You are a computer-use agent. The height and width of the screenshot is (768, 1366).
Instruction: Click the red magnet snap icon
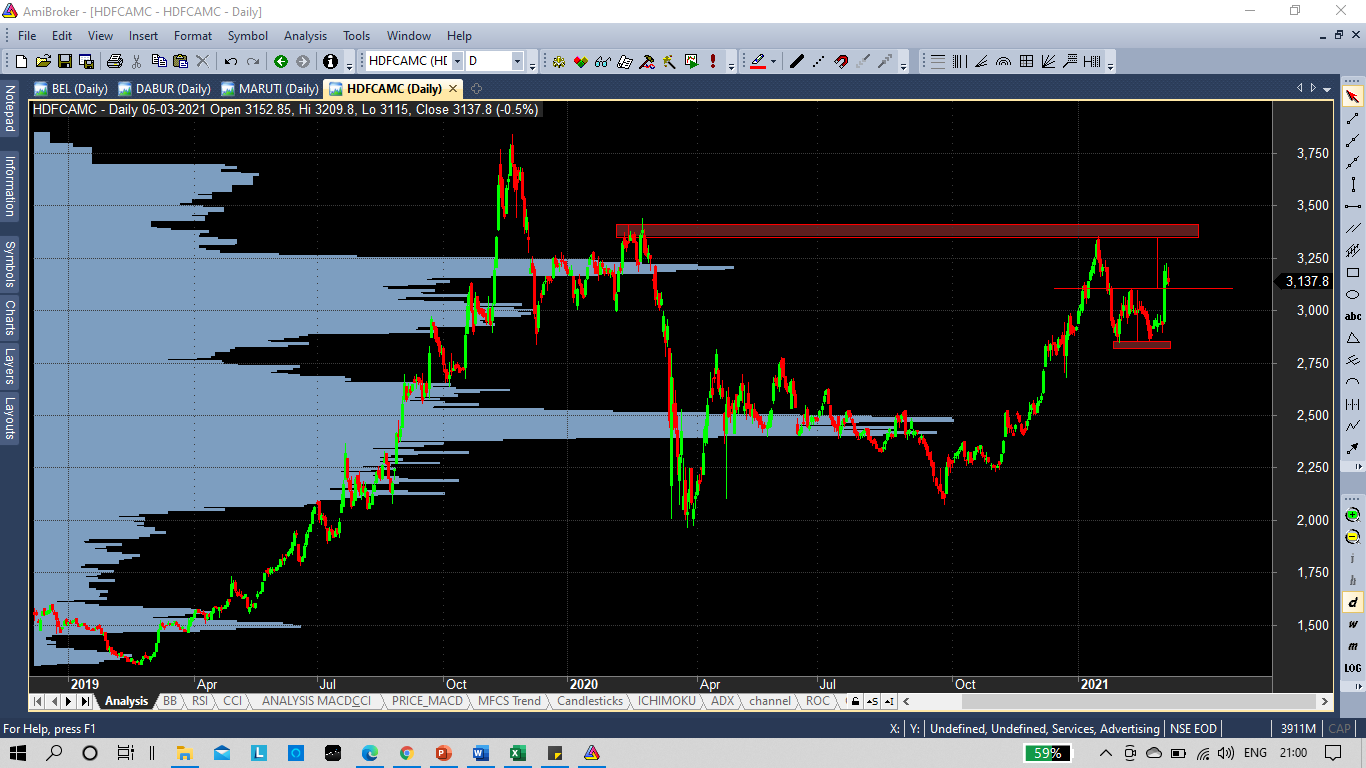841,61
